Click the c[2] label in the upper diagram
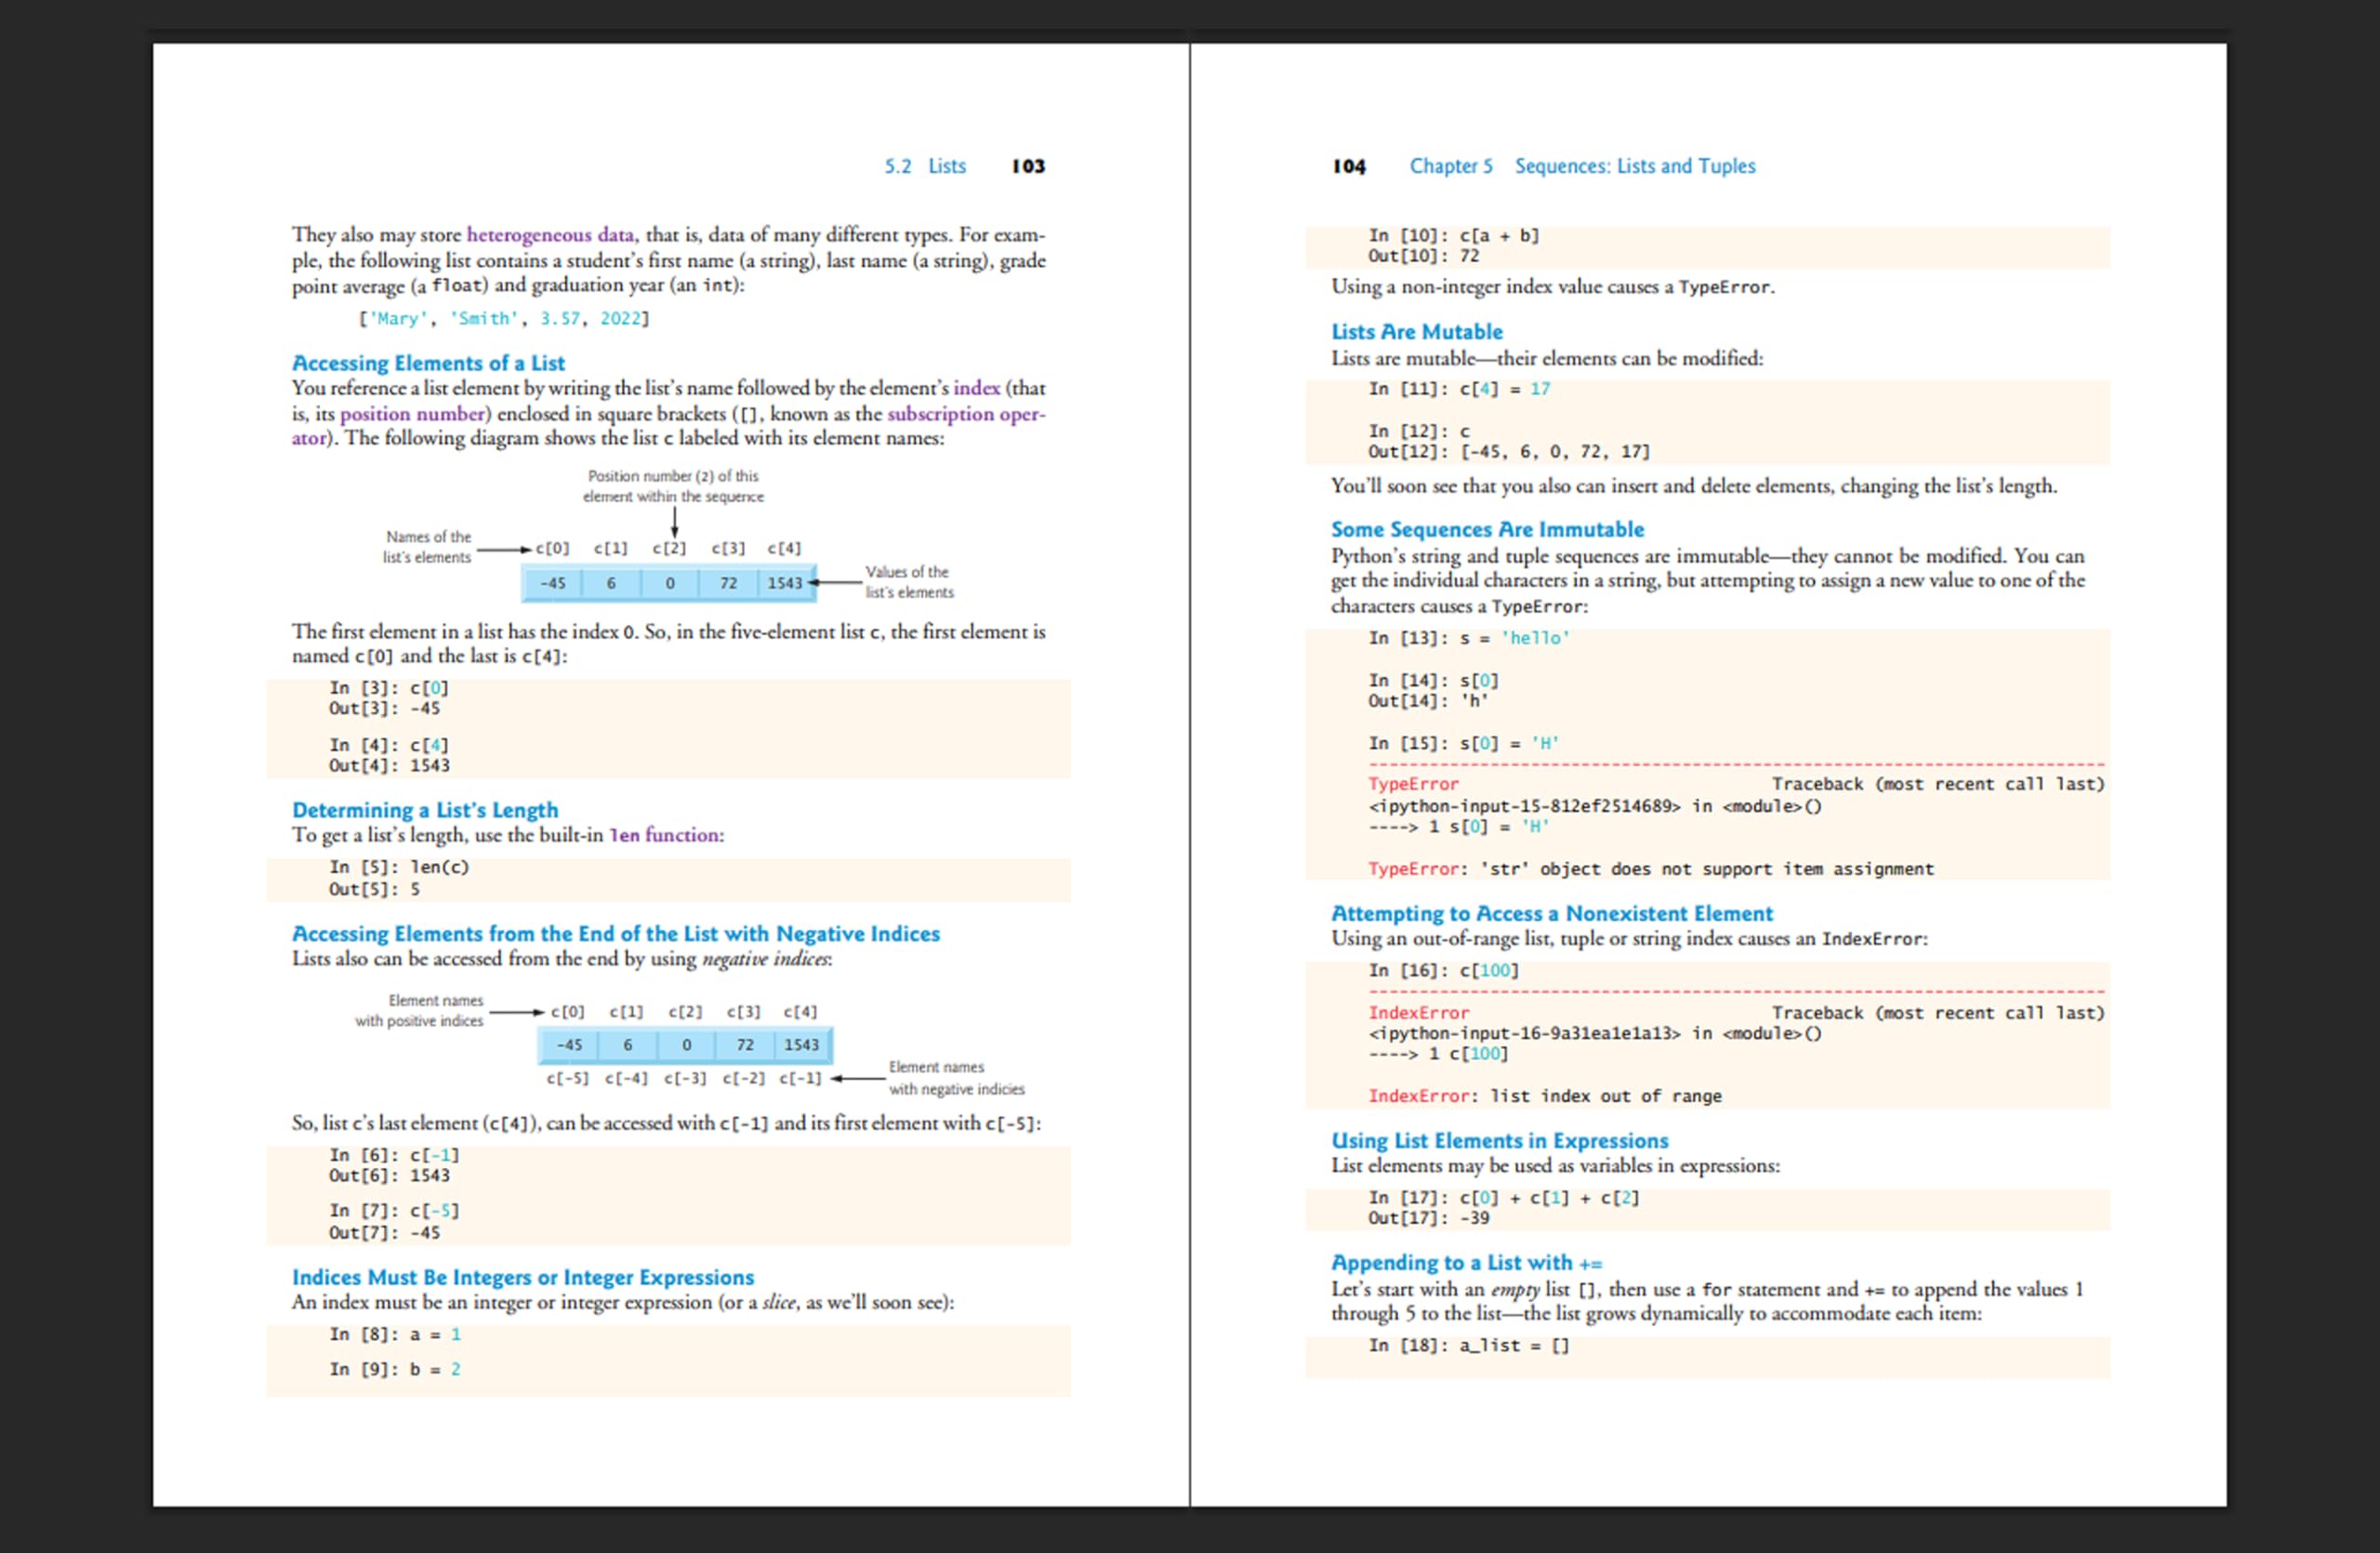 pos(669,548)
